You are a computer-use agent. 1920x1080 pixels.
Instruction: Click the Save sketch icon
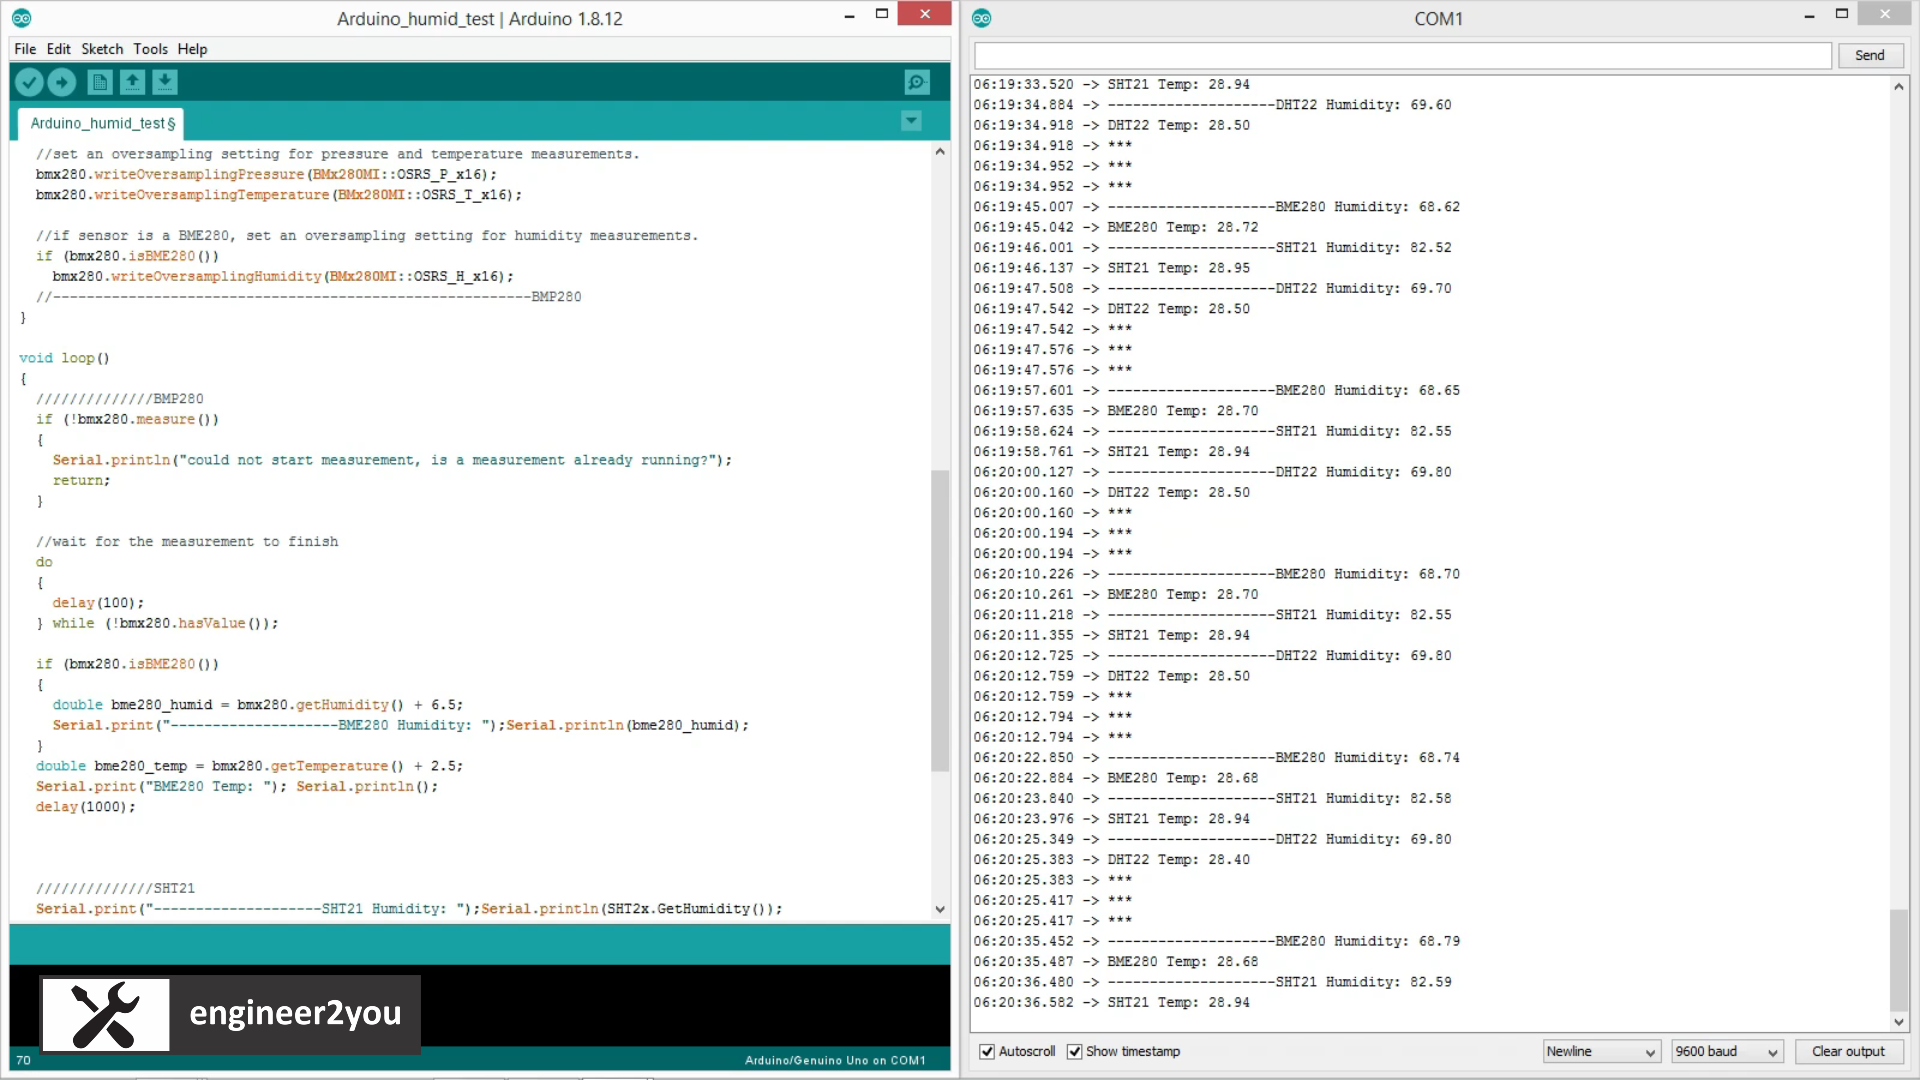[x=165, y=82]
